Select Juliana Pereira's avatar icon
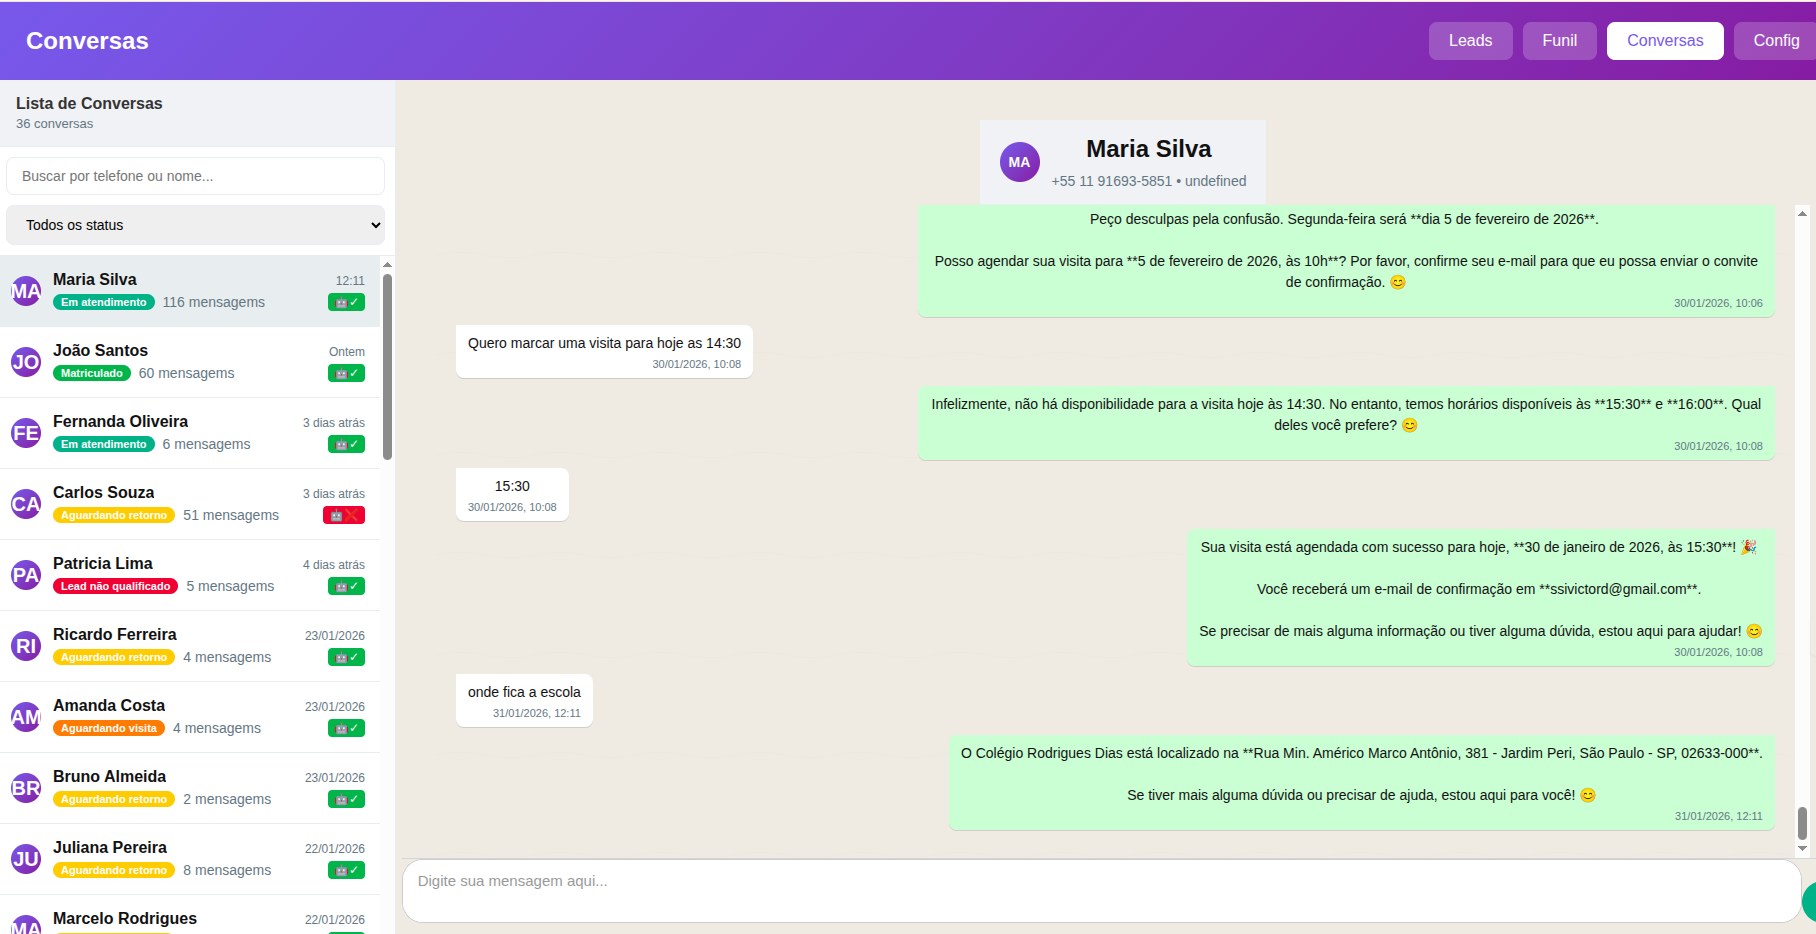This screenshot has width=1816, height=934. pyautogui.click(x=26, y=859)
